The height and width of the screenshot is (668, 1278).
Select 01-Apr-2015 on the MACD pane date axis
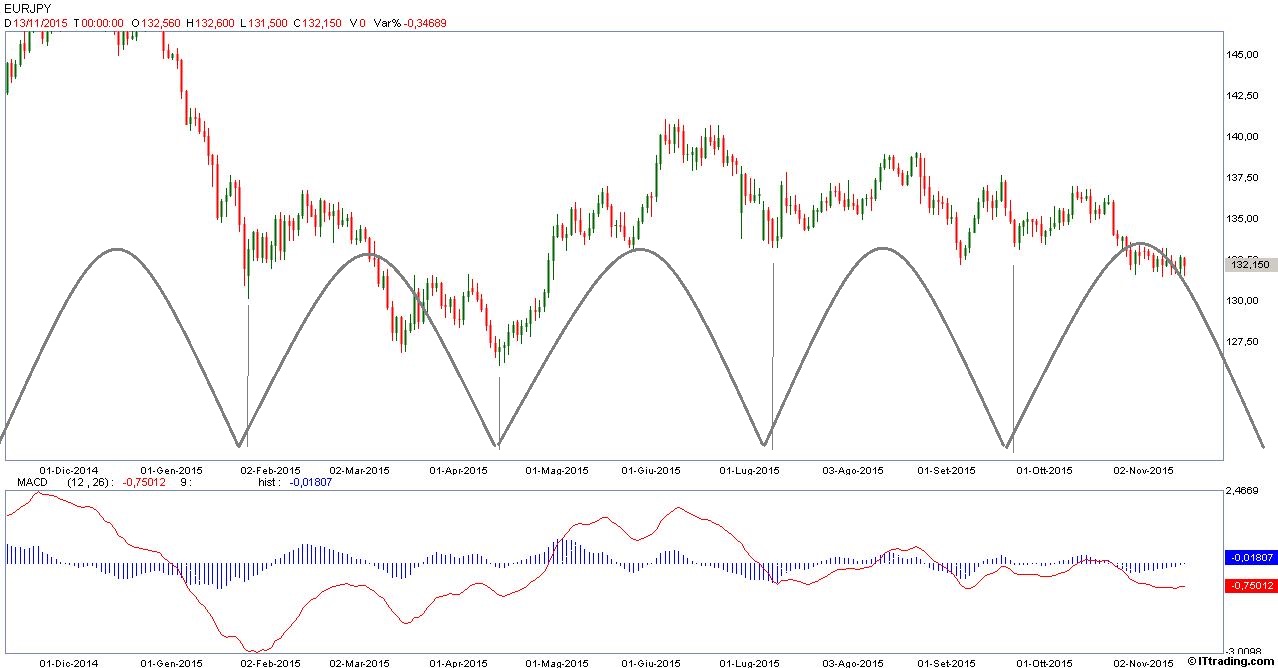click(x=458, y=662)
